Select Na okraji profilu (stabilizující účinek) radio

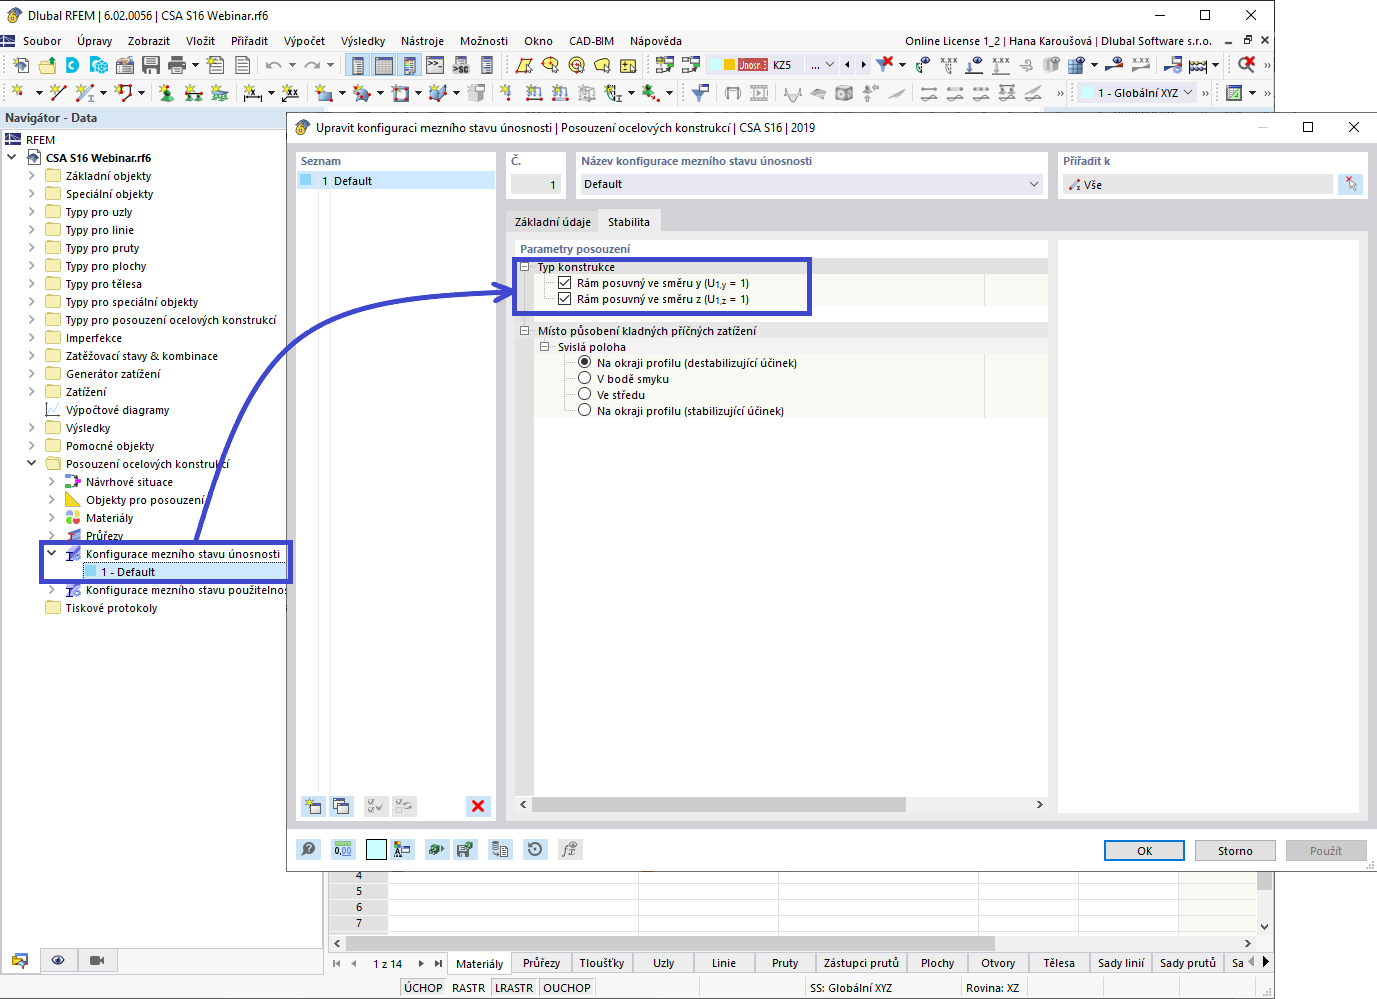pyautogui.click(x=585, y=410)
